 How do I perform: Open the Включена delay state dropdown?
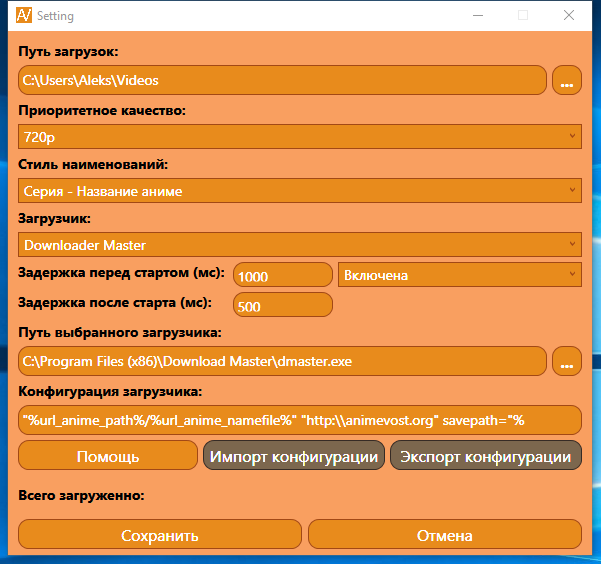[460, 275]
